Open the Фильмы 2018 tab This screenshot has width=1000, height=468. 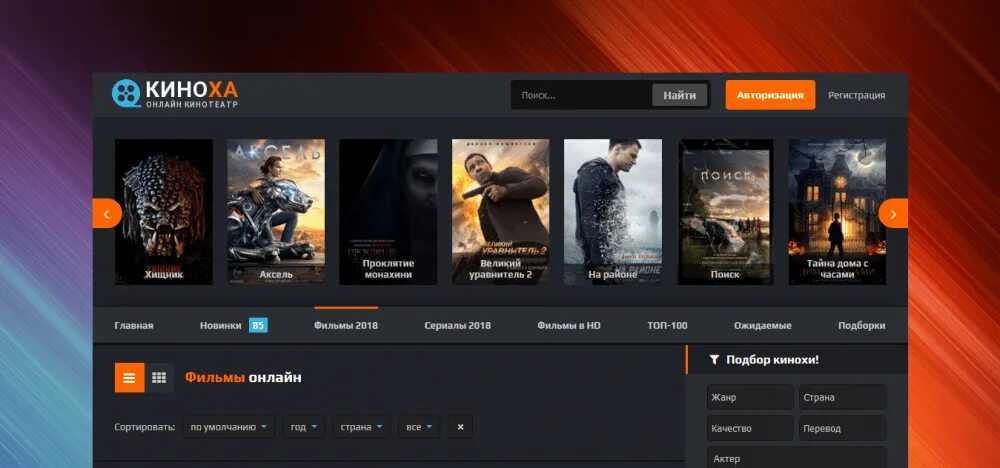346,325
